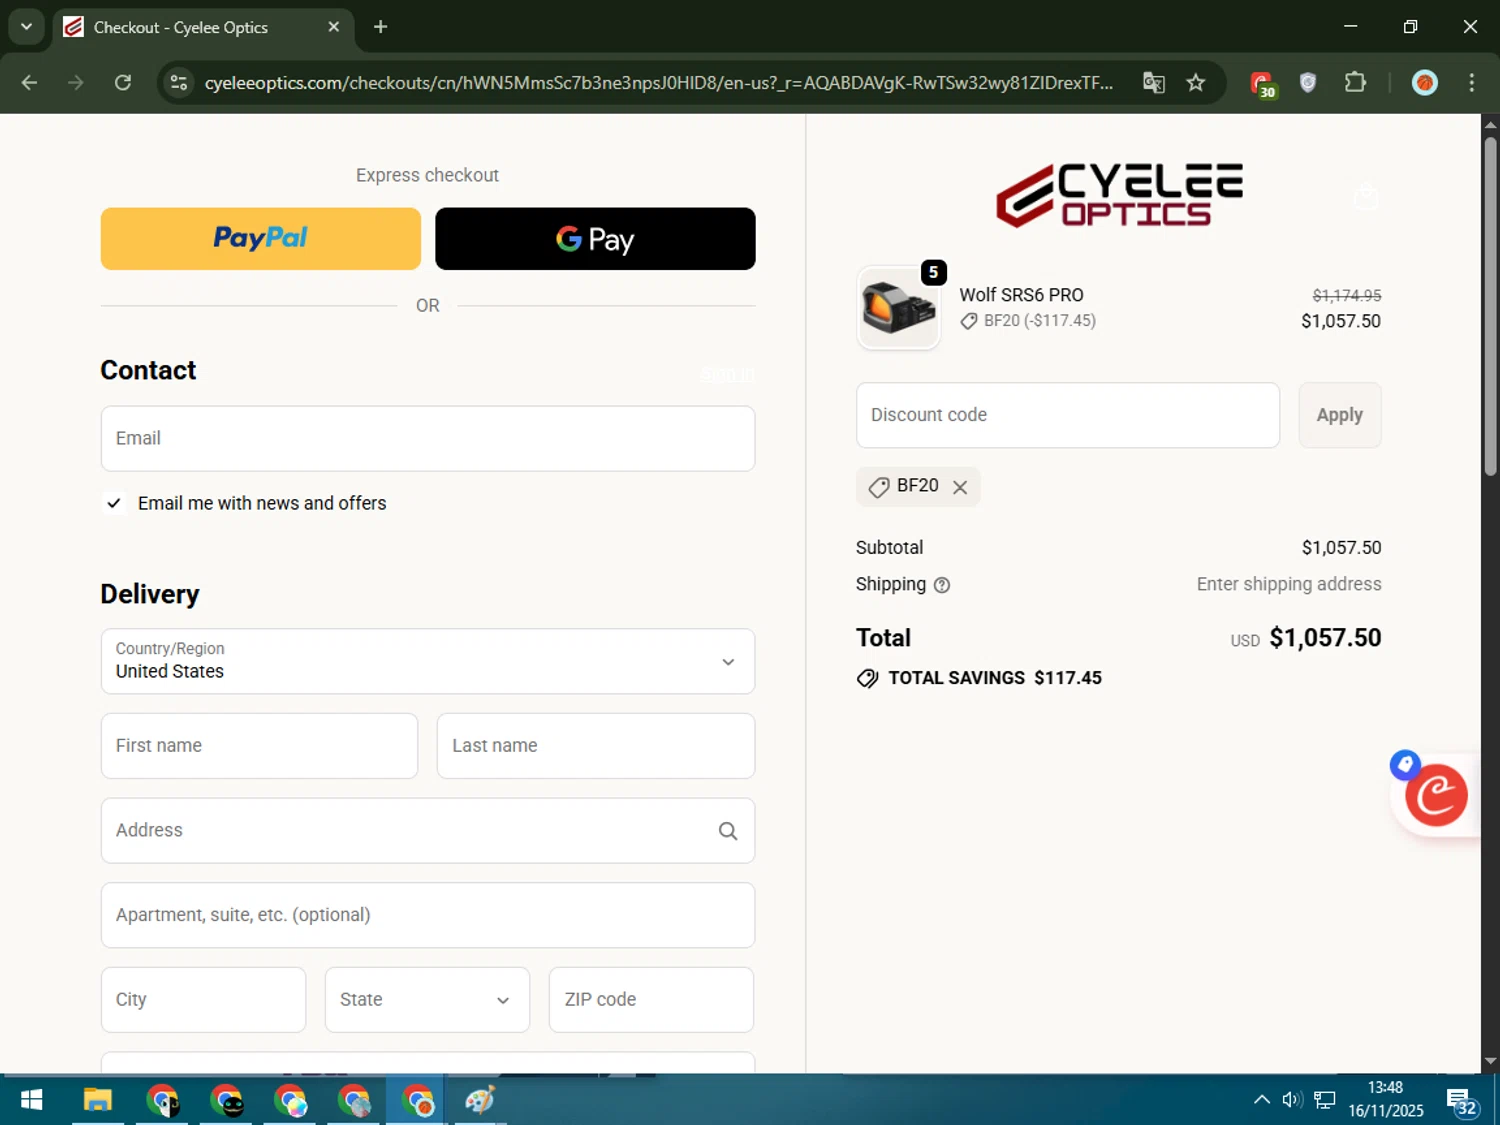Image resolution: width=1500 pixels, height=1125 pixels.
Task: Open the notification center icon
Action: [1462, 1101]
